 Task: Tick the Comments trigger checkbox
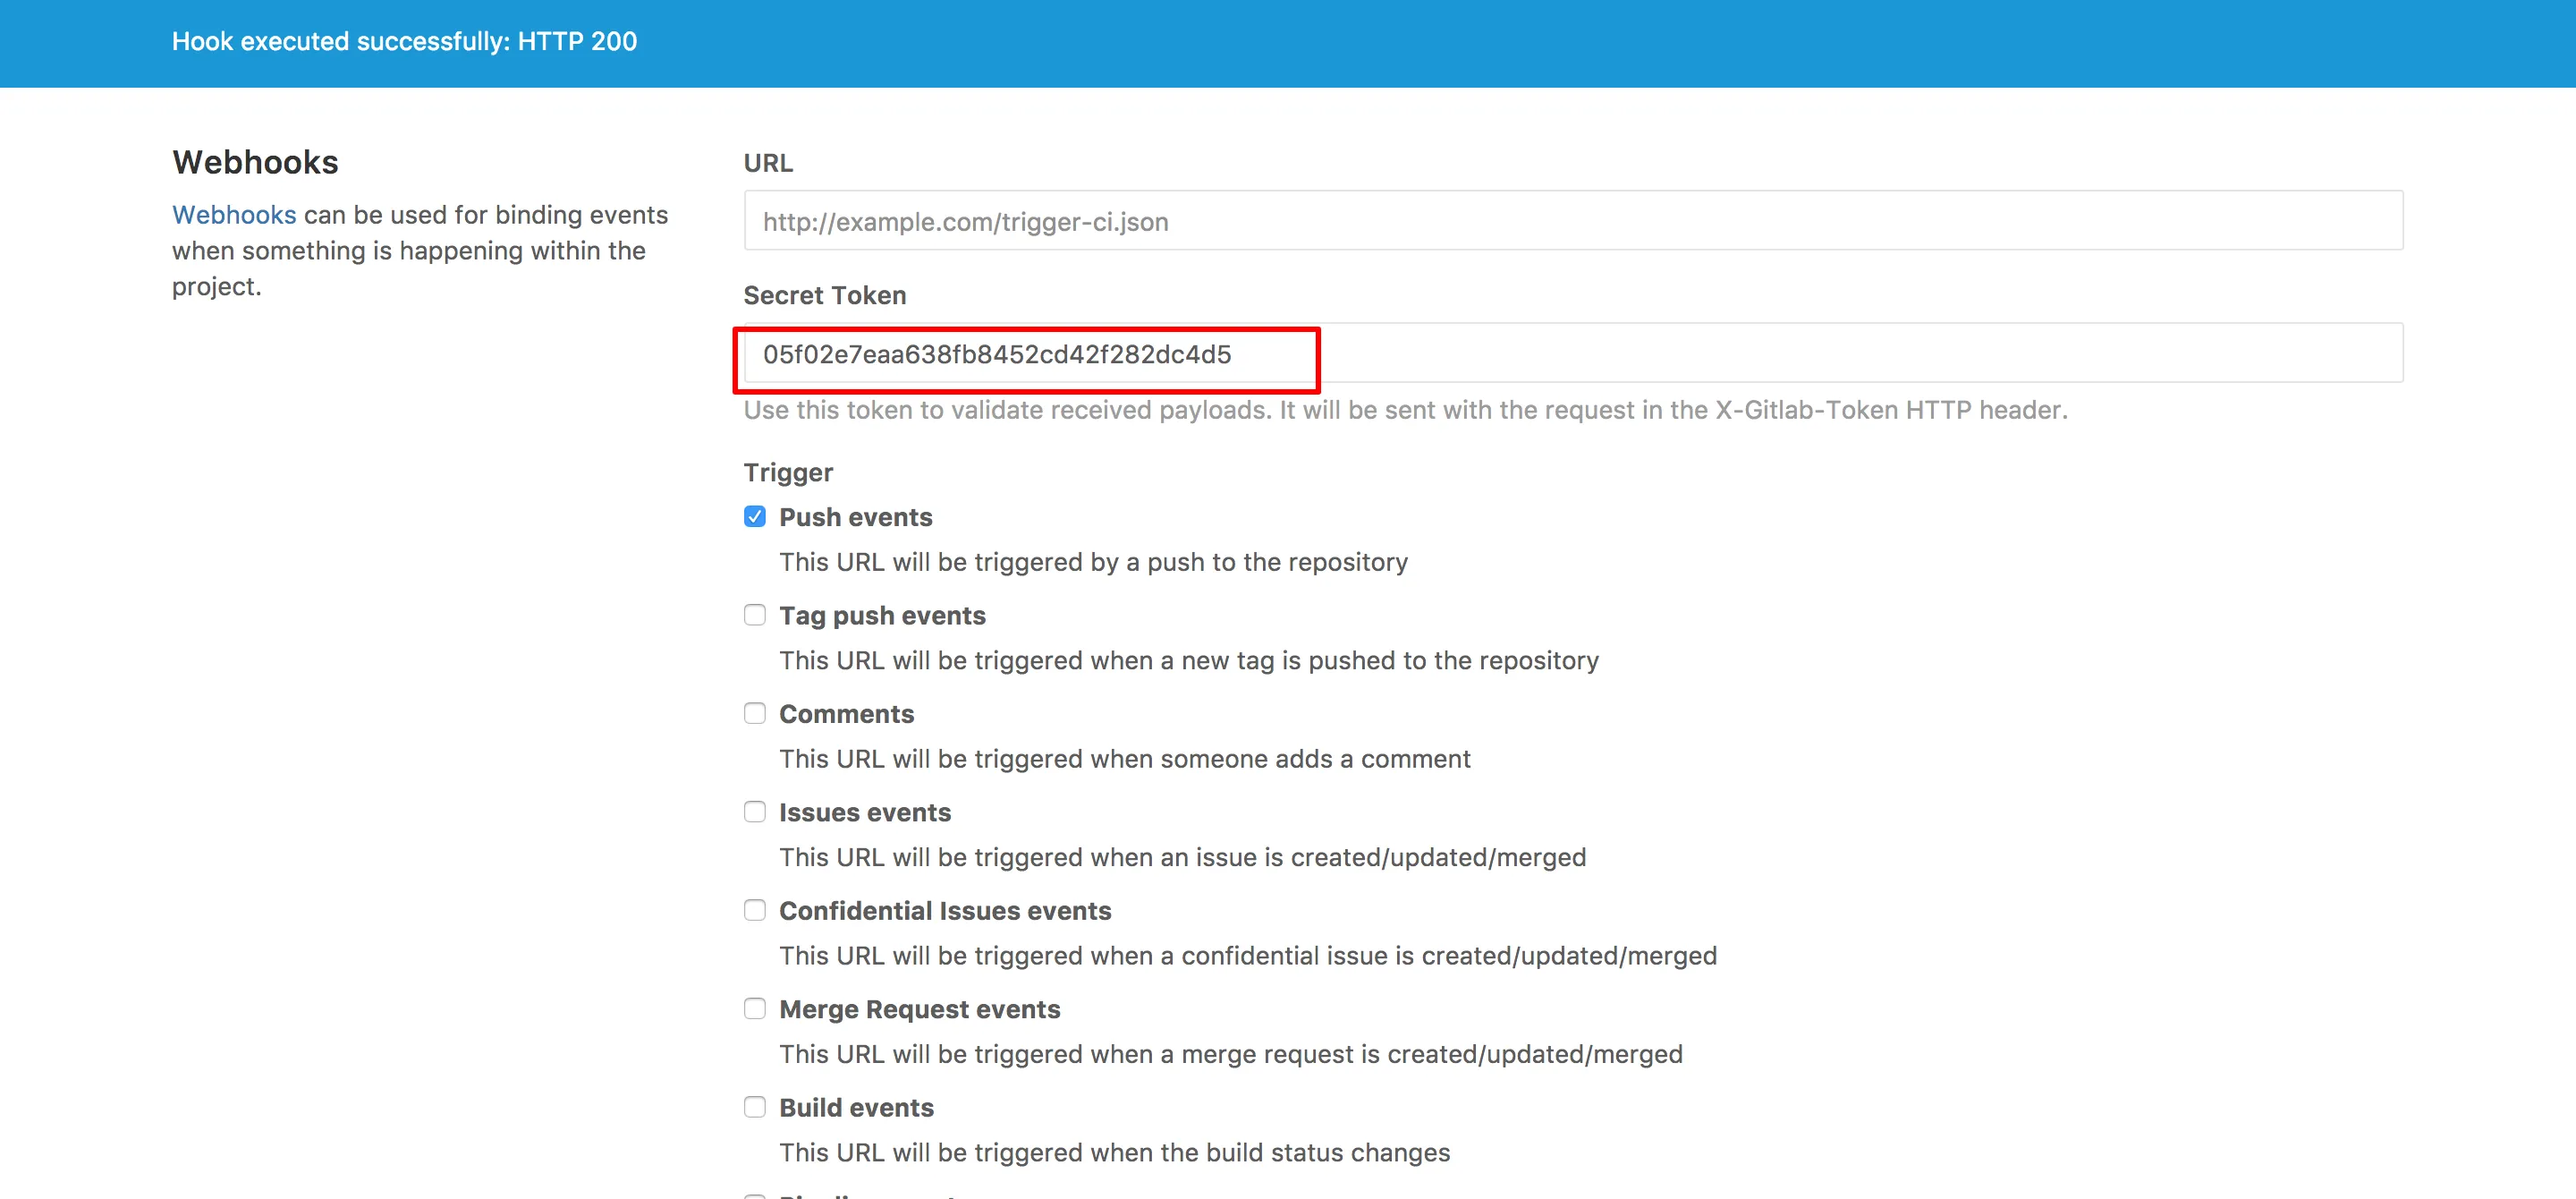(x=755, y=714)
